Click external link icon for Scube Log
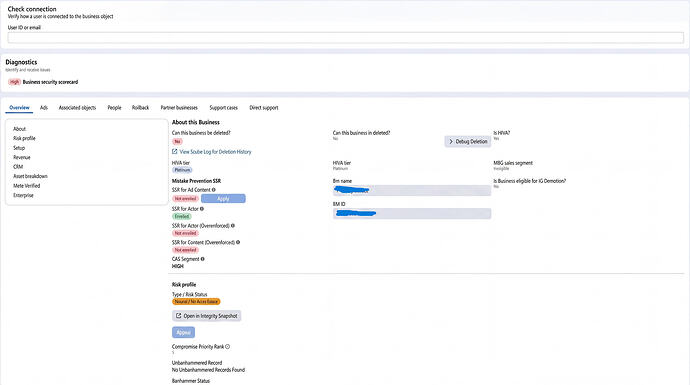Screen dimensions: 690x385 tap(175, 151)
